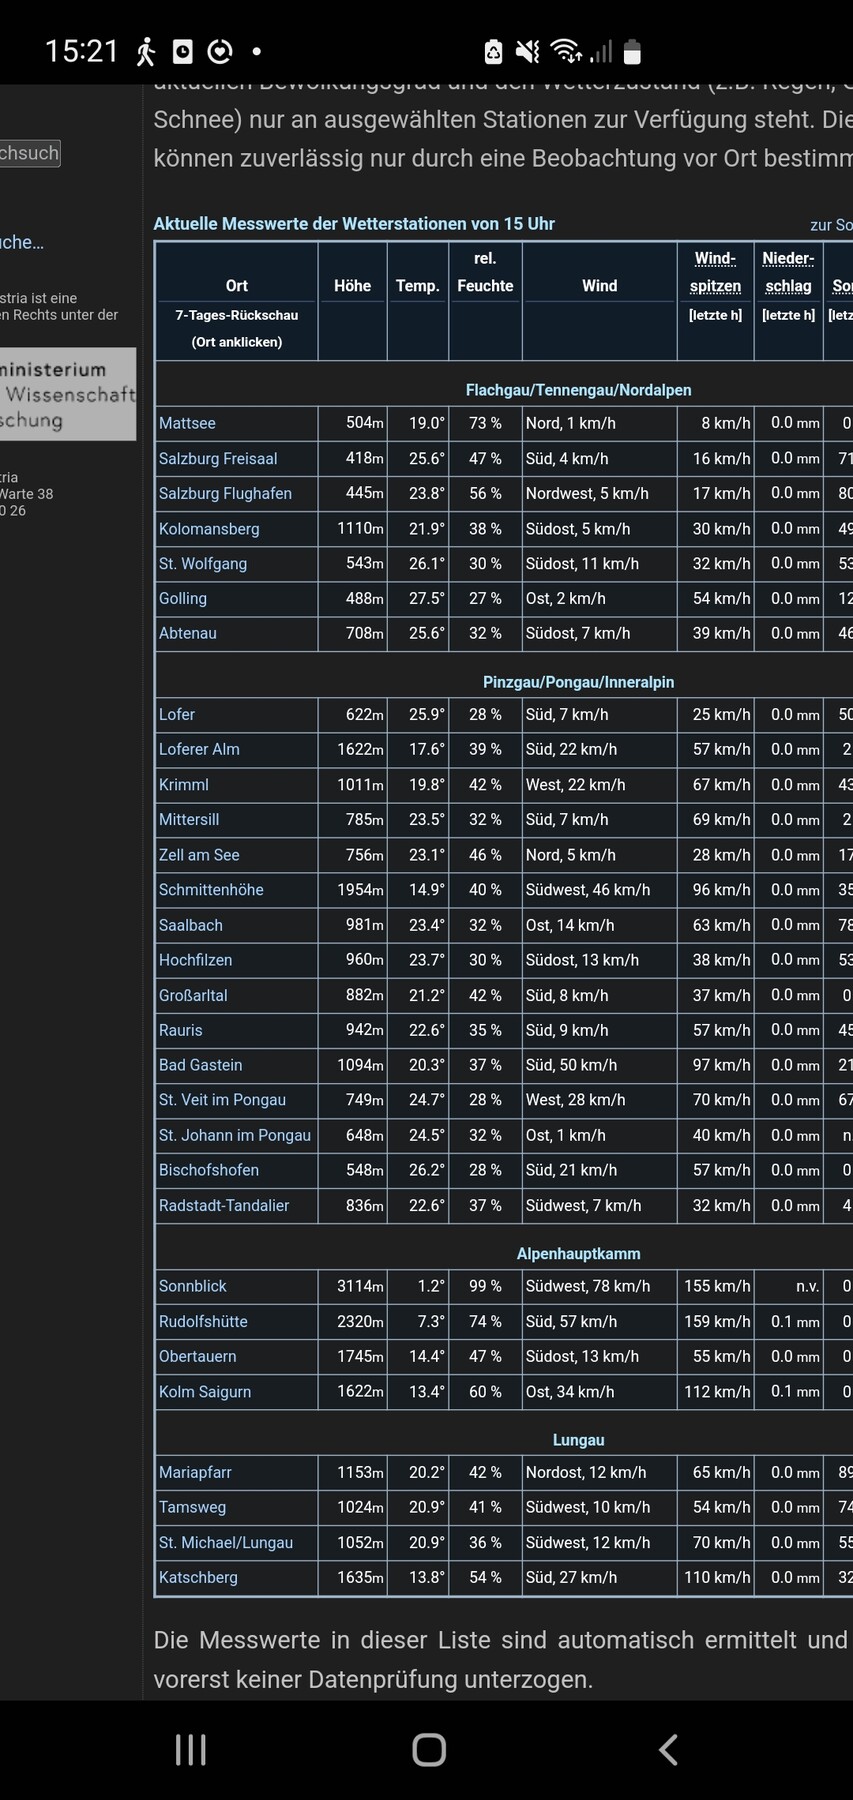Tap the Android back navigation button
This screenshot has width=853, height=1800.
pyautogui.click(x=668, y=1749)
